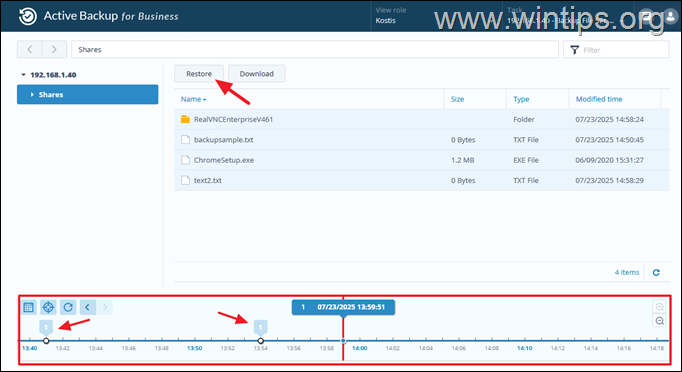Select the text2.txt file icon
Viewport: 682px width, 372px height.
tap(185, 180)
